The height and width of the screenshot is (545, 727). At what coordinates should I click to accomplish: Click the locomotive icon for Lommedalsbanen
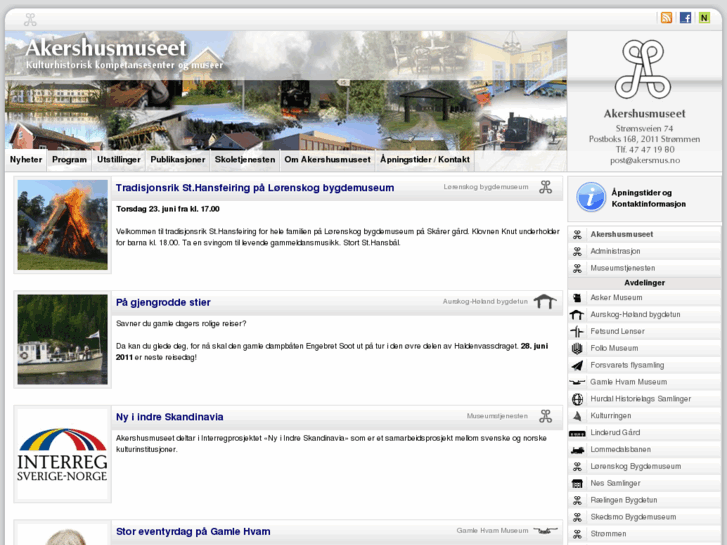coord(577,450)
